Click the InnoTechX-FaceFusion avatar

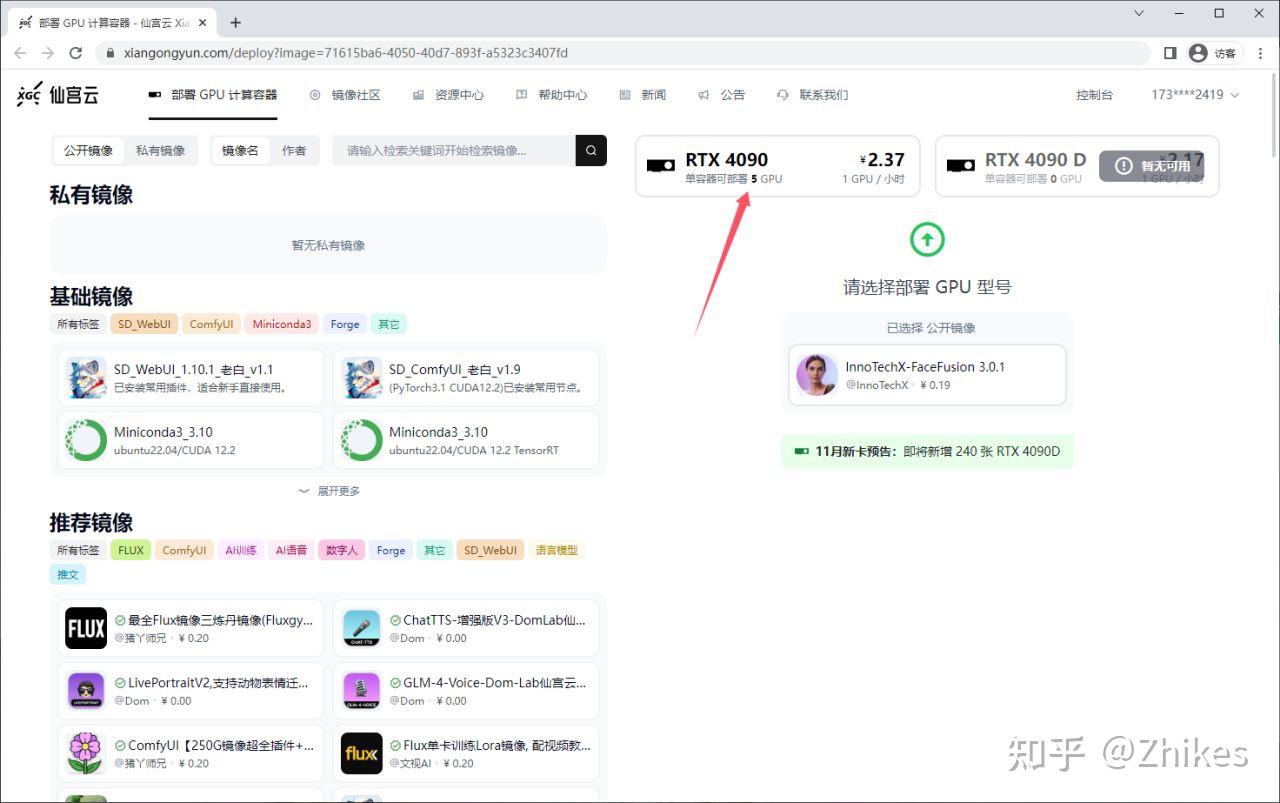[x=817, y=375]
